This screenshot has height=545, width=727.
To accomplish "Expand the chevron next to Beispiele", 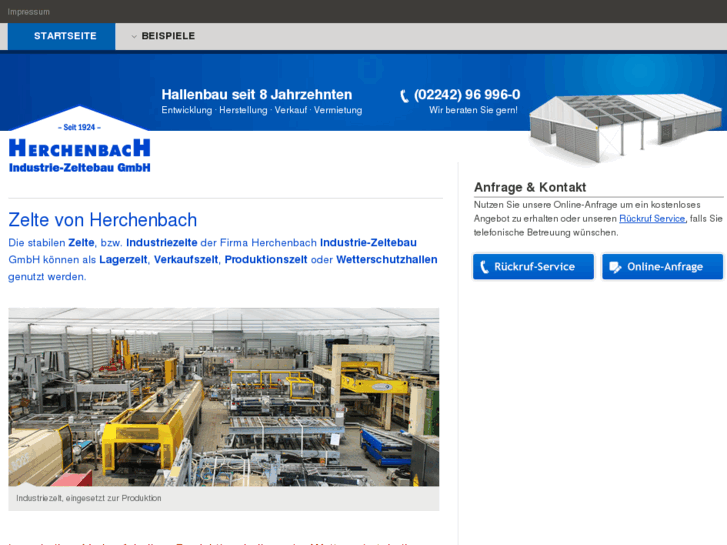I will (x=134, y=36).
